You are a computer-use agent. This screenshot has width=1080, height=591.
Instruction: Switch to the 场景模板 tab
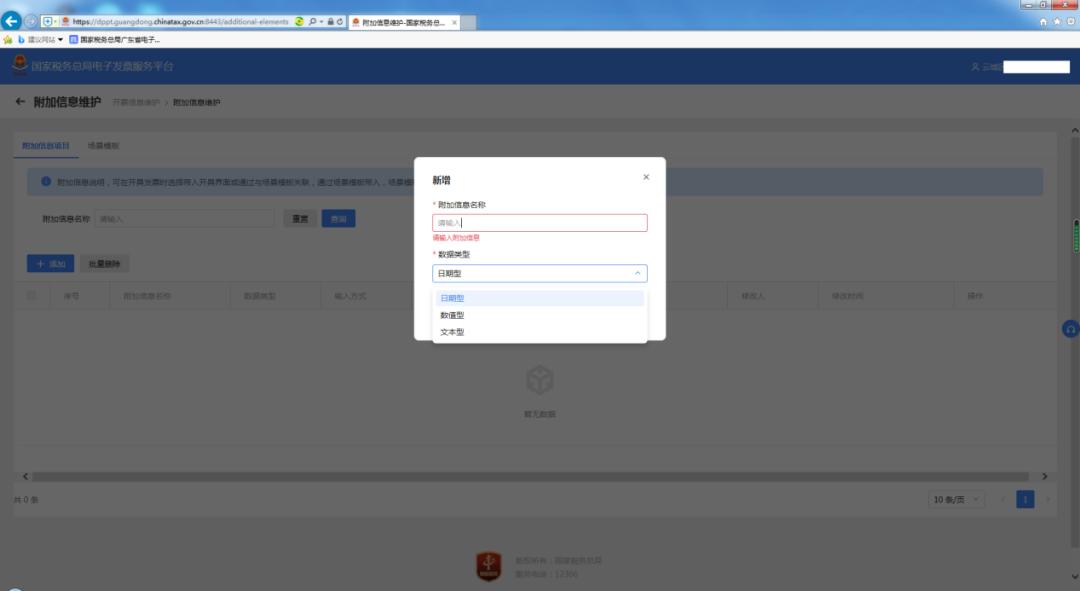(x=103, y=146)
